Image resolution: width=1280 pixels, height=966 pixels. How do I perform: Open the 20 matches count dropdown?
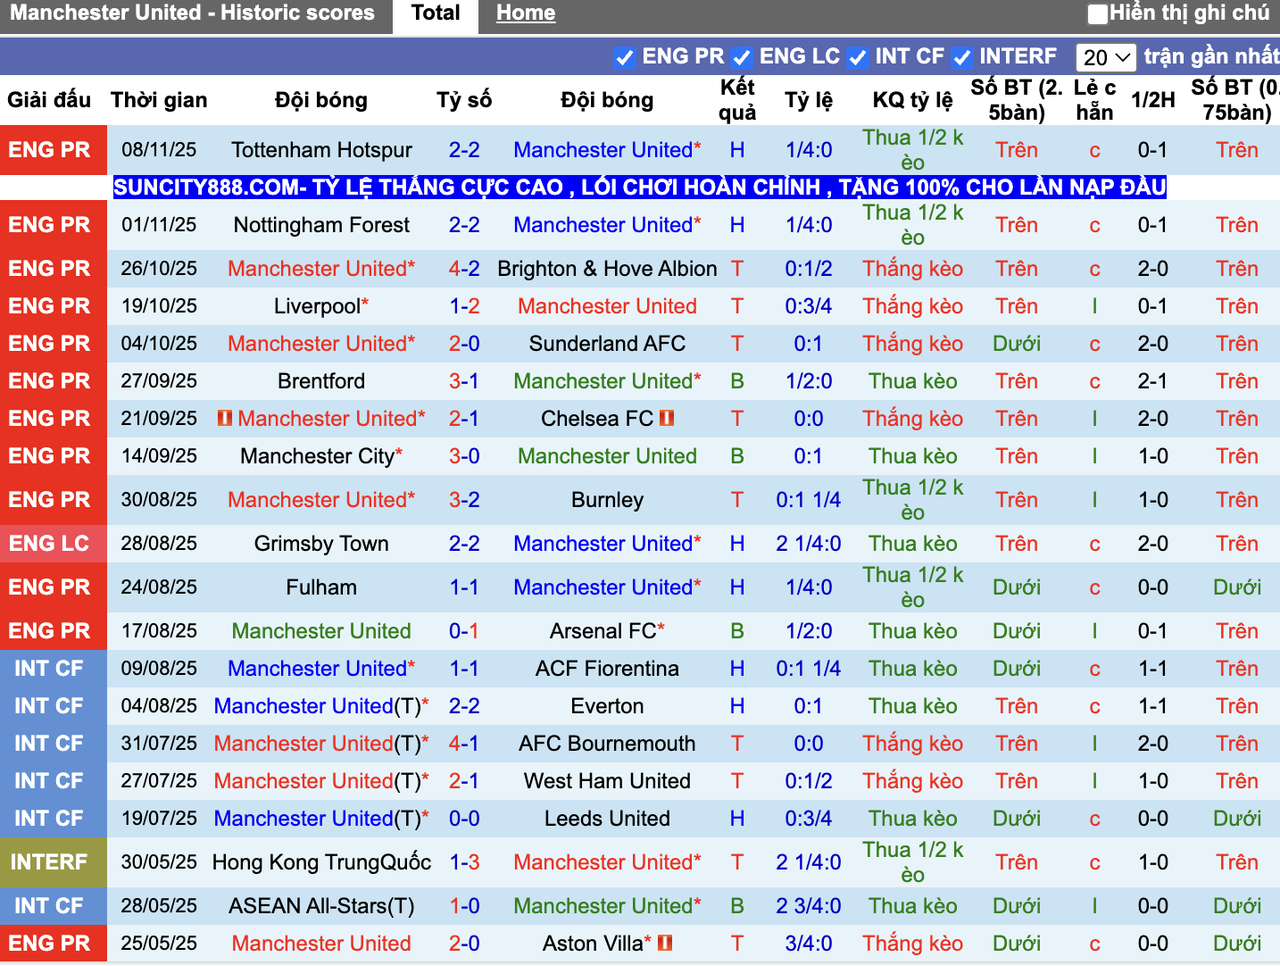(1105, 58)
